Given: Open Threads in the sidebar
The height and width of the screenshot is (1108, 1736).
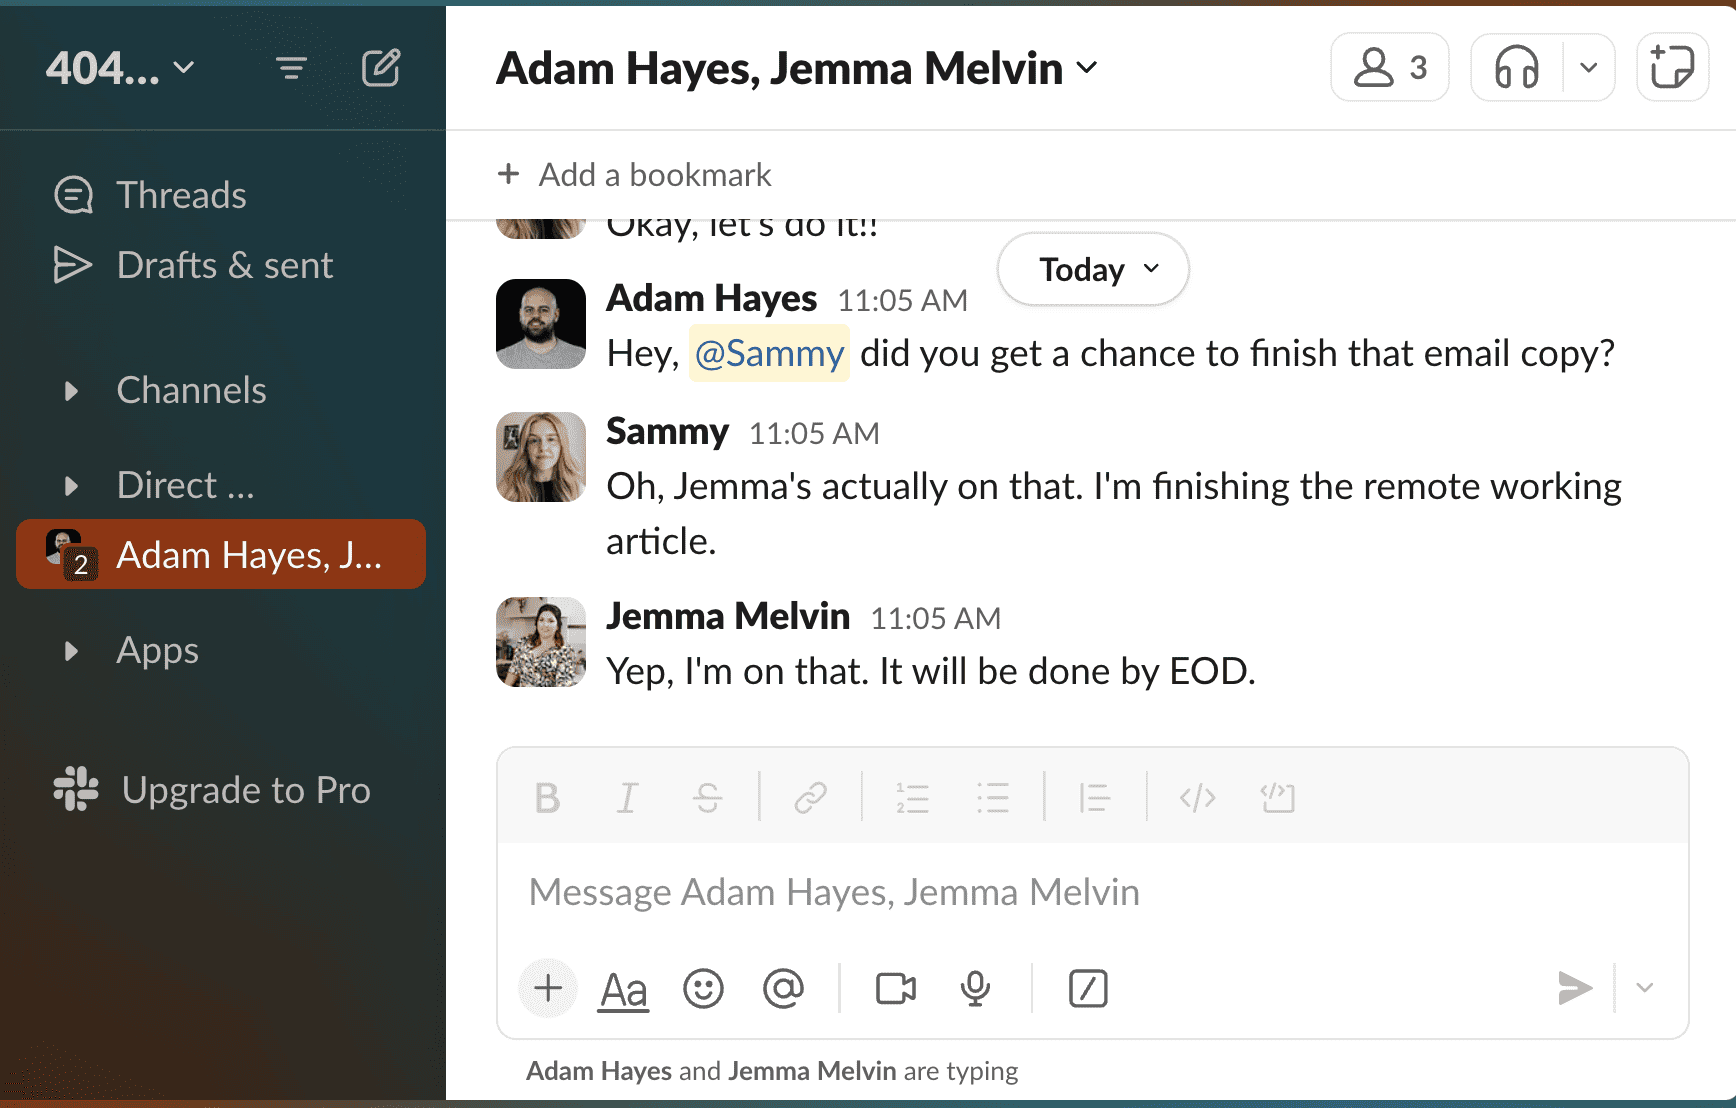Looking at the screenshot, I should 180,195.
